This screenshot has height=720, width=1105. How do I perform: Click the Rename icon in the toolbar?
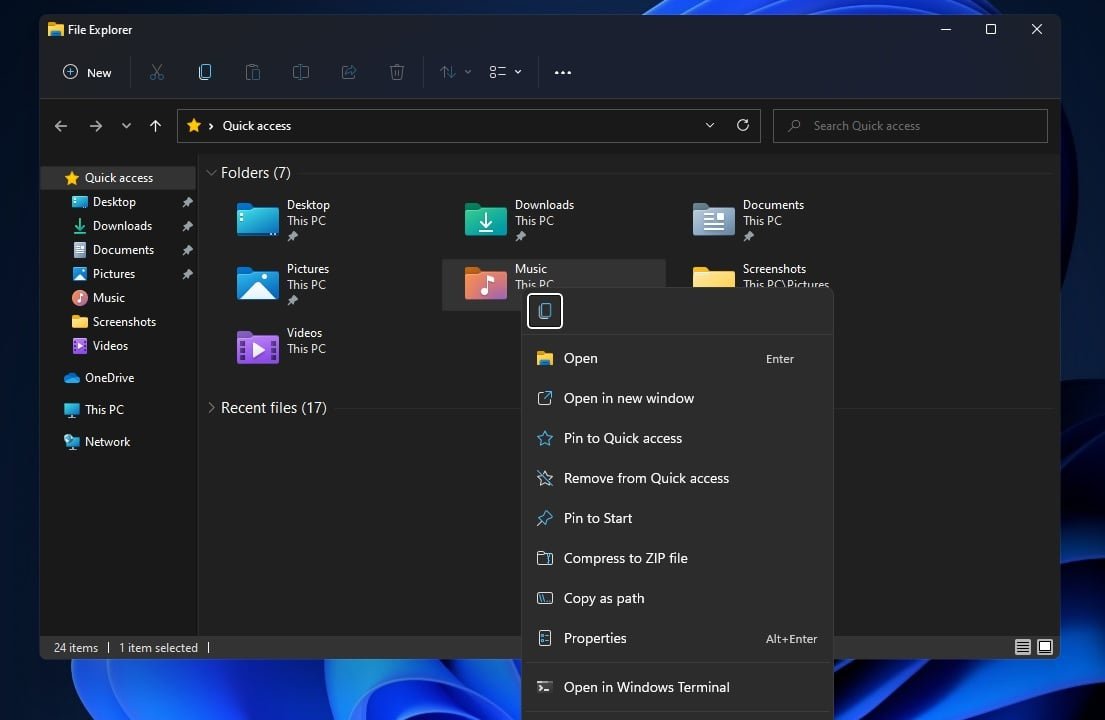301,72
